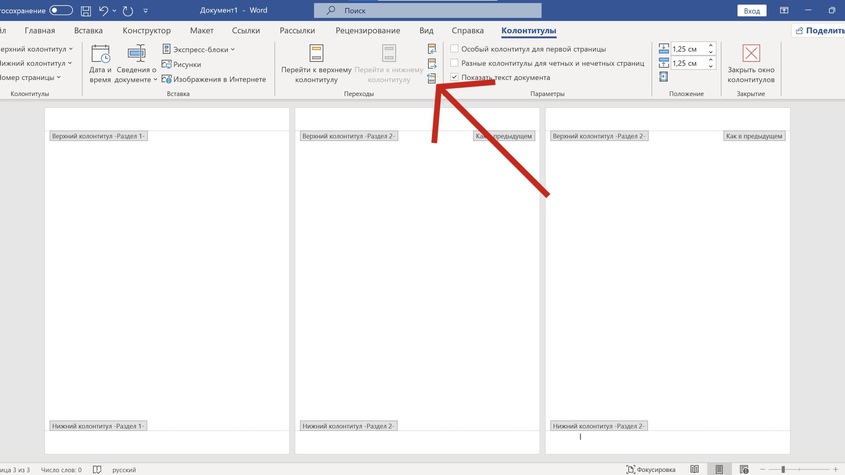Click the Link to Previous icon

coord(431,78)
